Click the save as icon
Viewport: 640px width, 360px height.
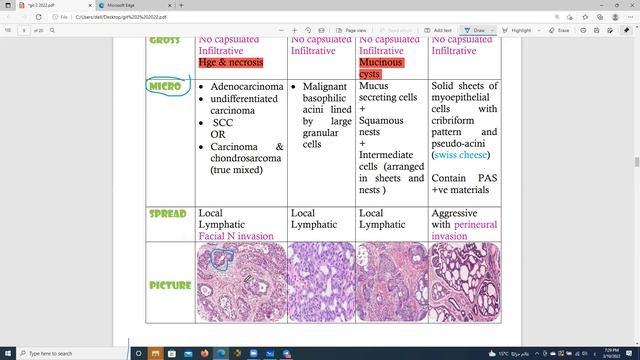[x=610, y=30]
